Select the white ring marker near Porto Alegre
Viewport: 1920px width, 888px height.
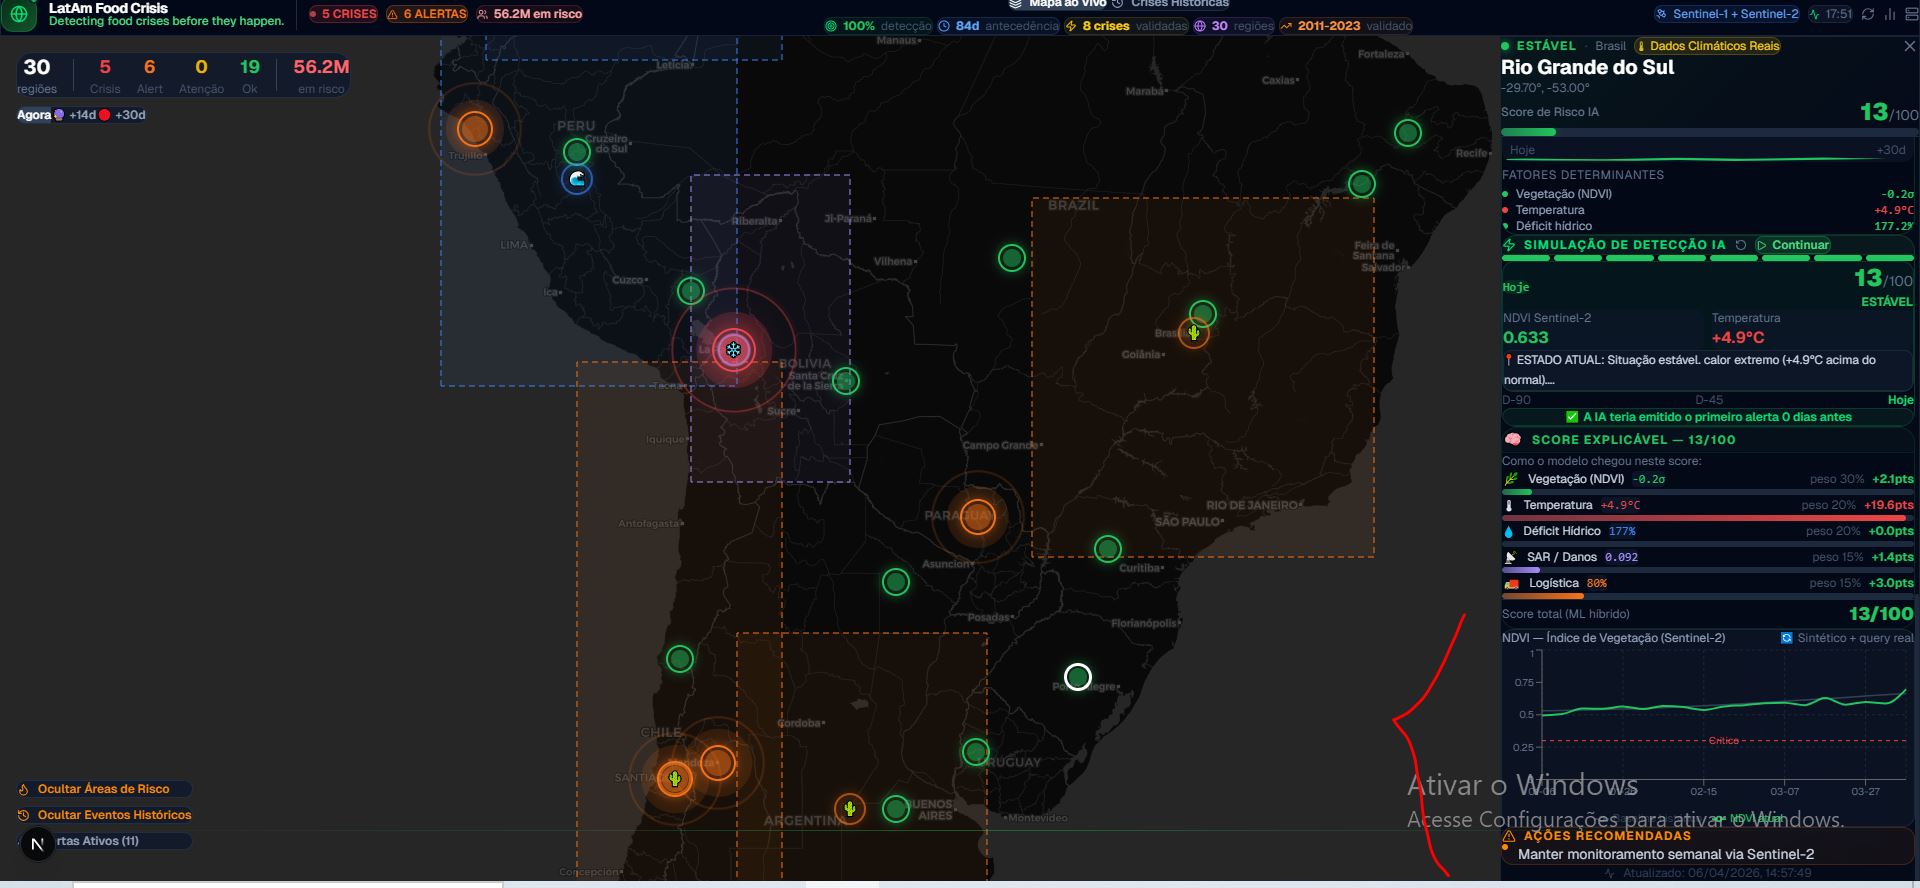pos(1077,677)
